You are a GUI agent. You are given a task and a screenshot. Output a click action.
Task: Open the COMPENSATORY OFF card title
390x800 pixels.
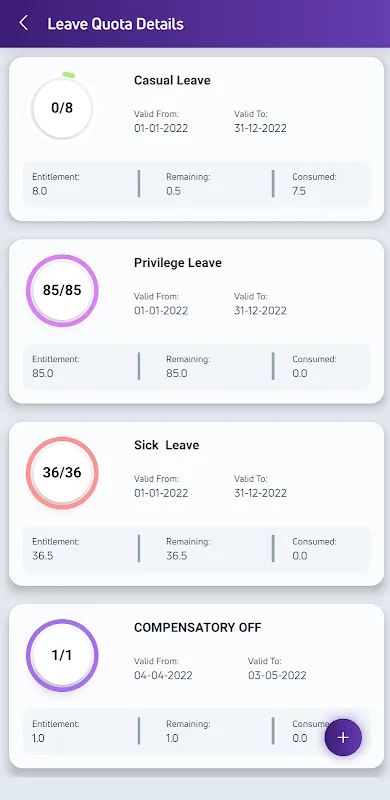(x=198, y=628)
